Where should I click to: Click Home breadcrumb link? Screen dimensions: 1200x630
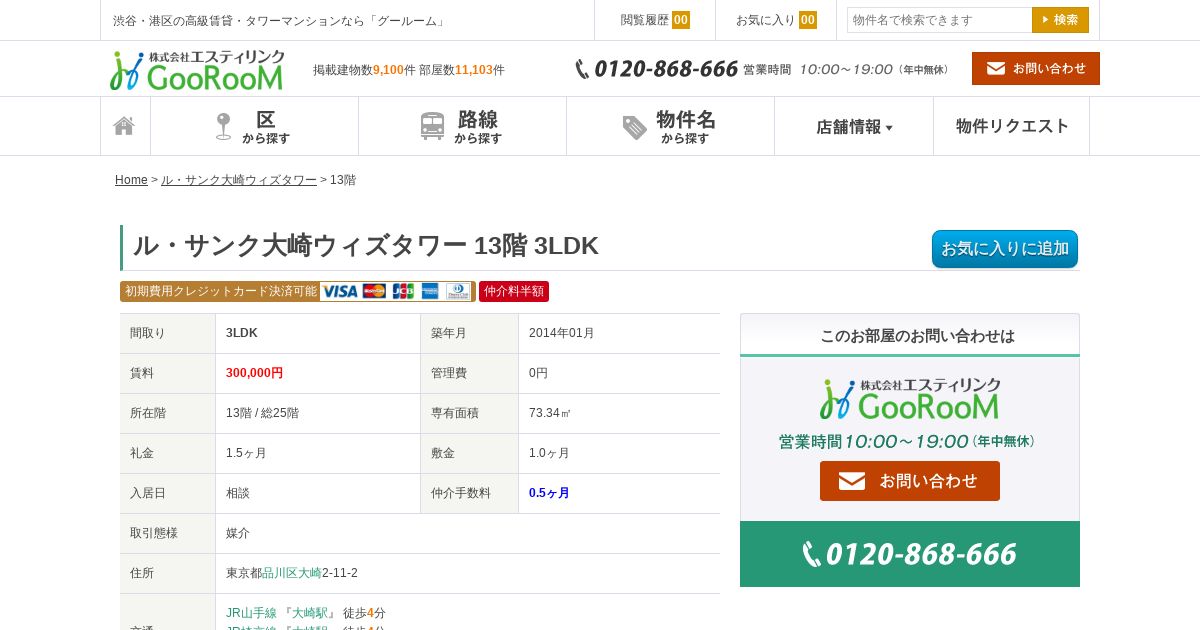[x=131, y=180]
